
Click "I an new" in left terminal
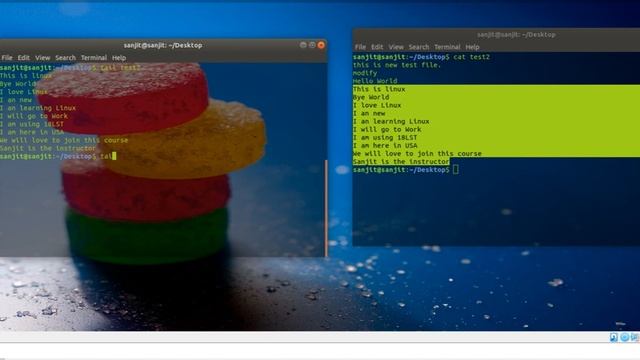click(16, 100)
